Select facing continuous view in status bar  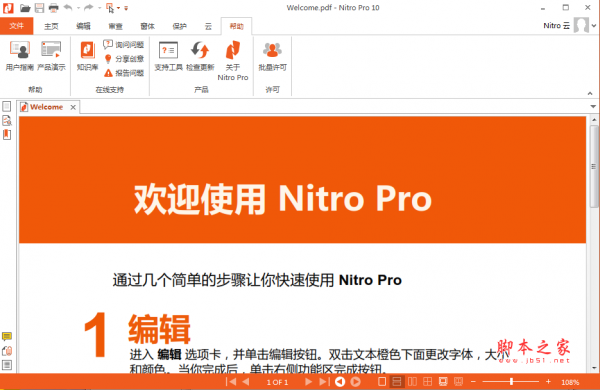[x=428, y=382]
